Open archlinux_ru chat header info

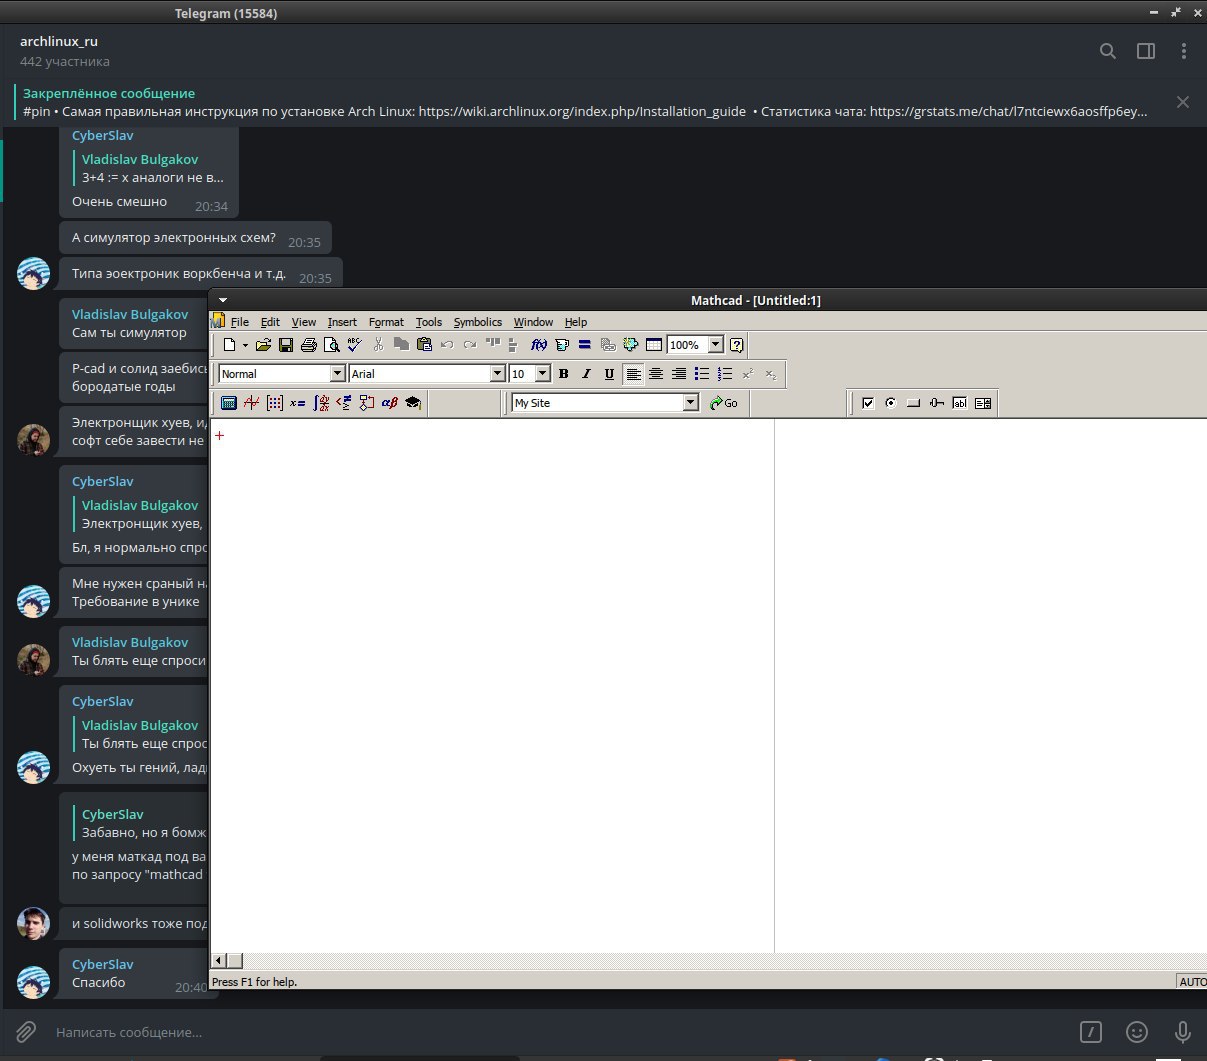(65, 51)
